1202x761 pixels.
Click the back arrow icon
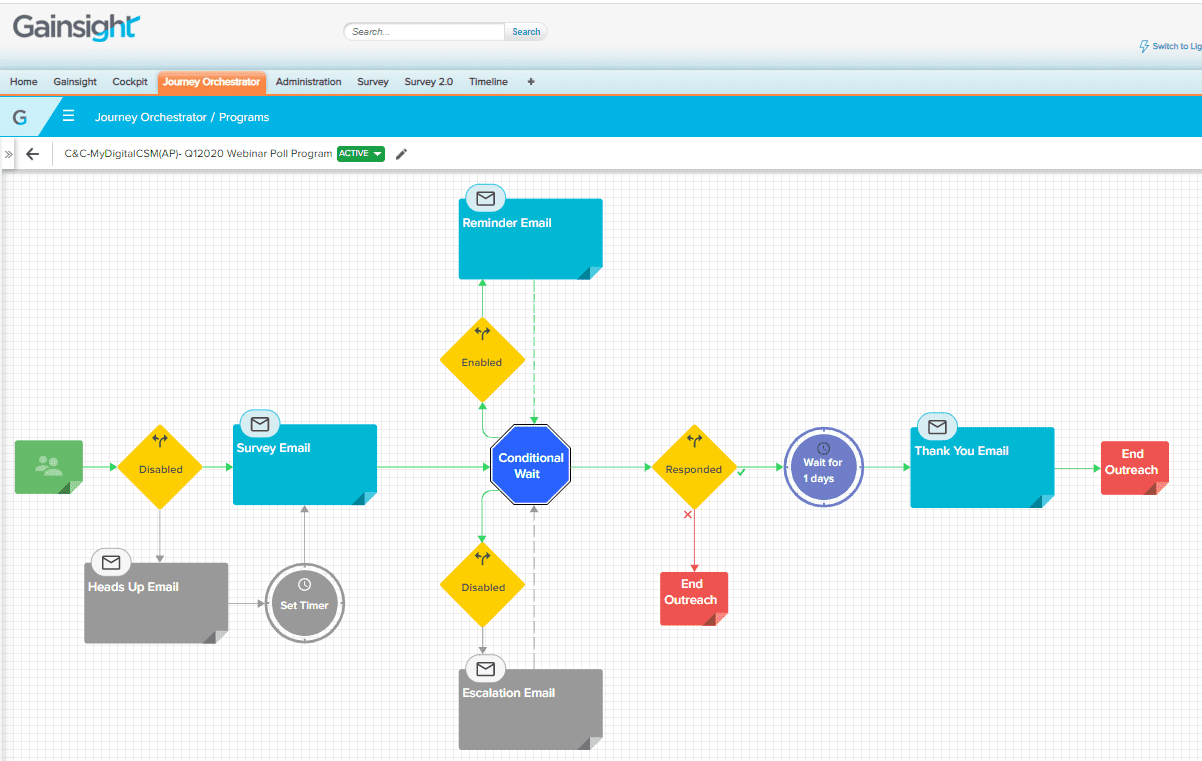pos(32,154)
